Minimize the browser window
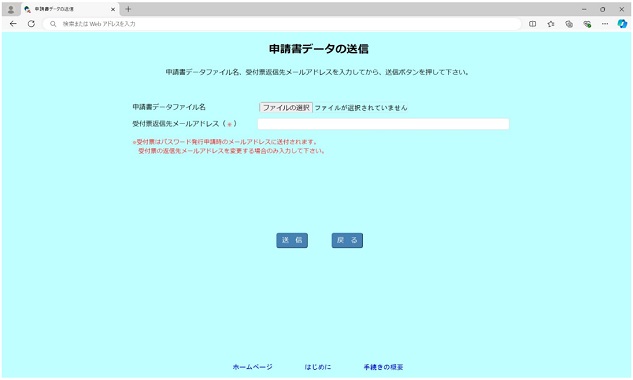Viewport: 633px width, 380px height. 584,9
